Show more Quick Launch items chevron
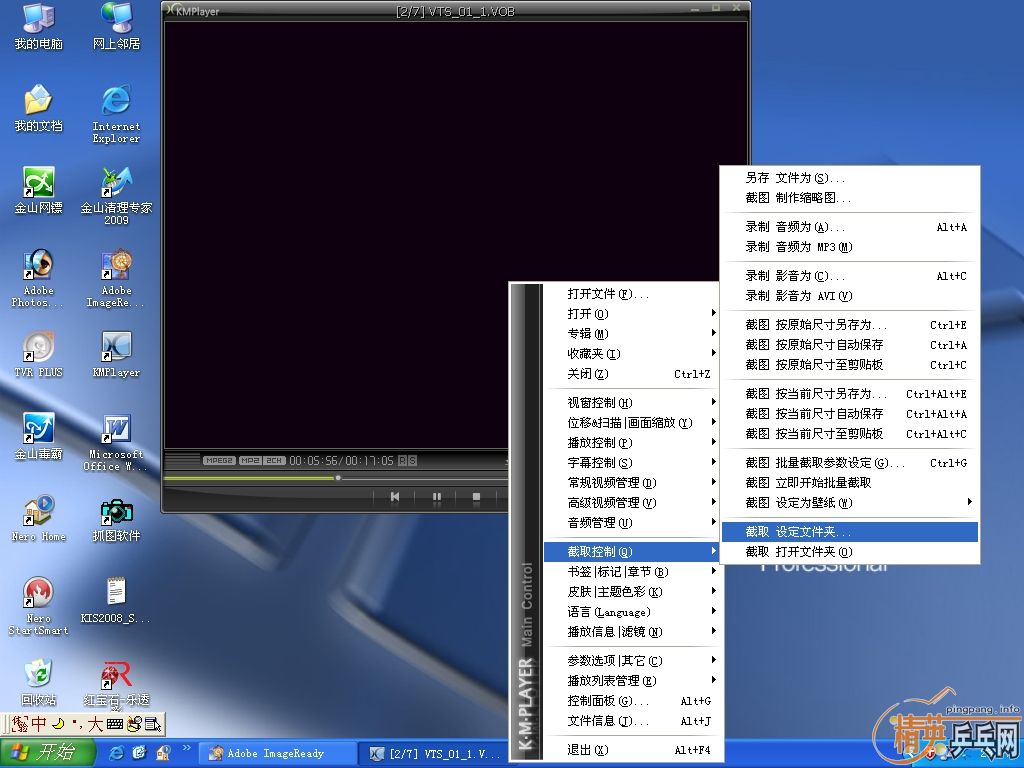Screen dimensions: 1024x768 [187, 748]
